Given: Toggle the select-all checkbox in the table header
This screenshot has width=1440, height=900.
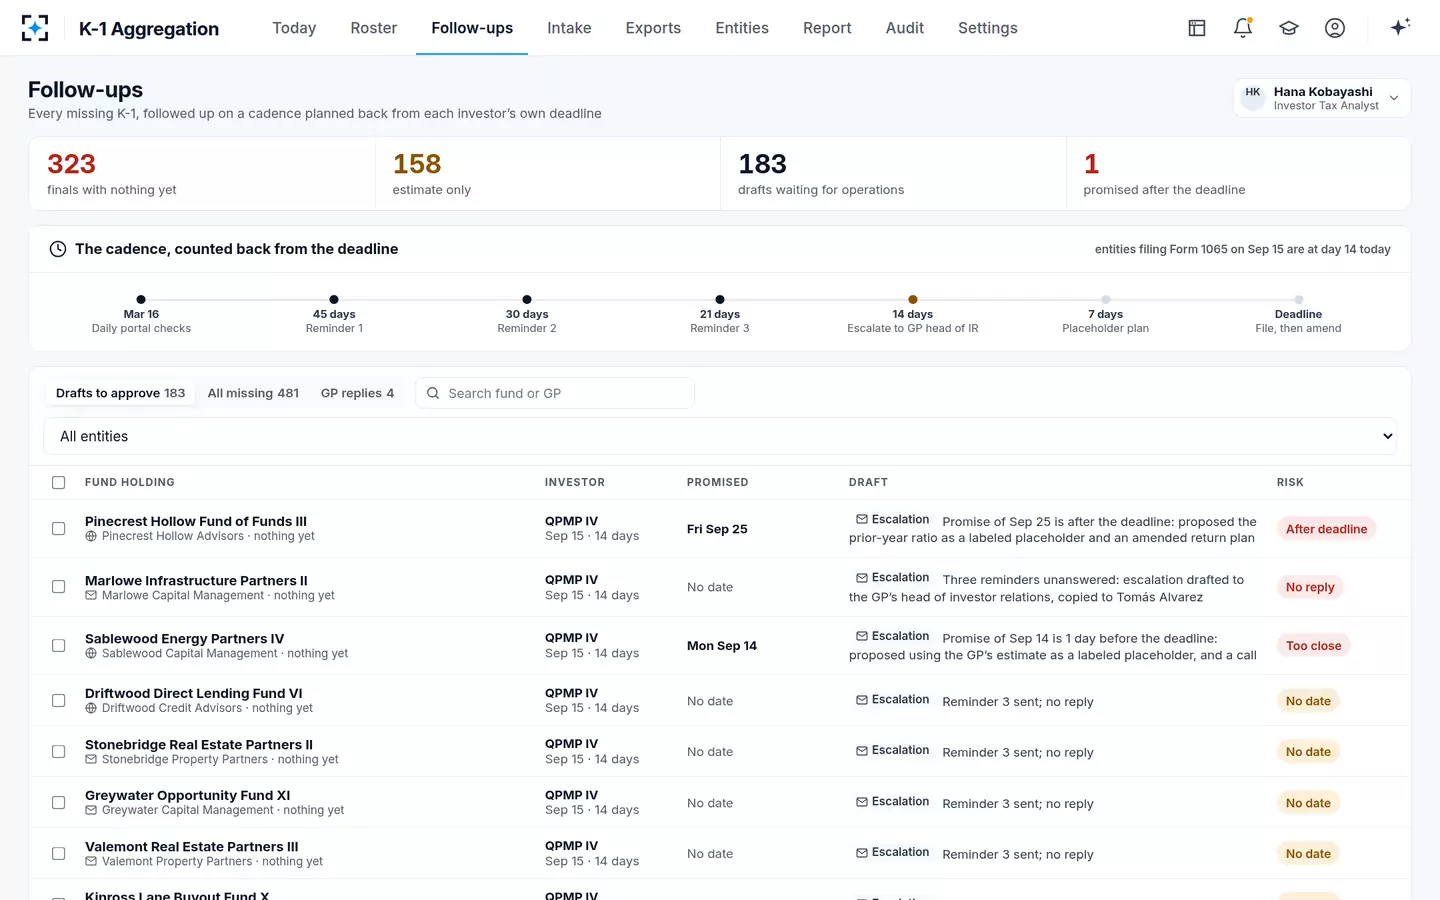Looking at the screenshot, I should click(x=59, y=482).
